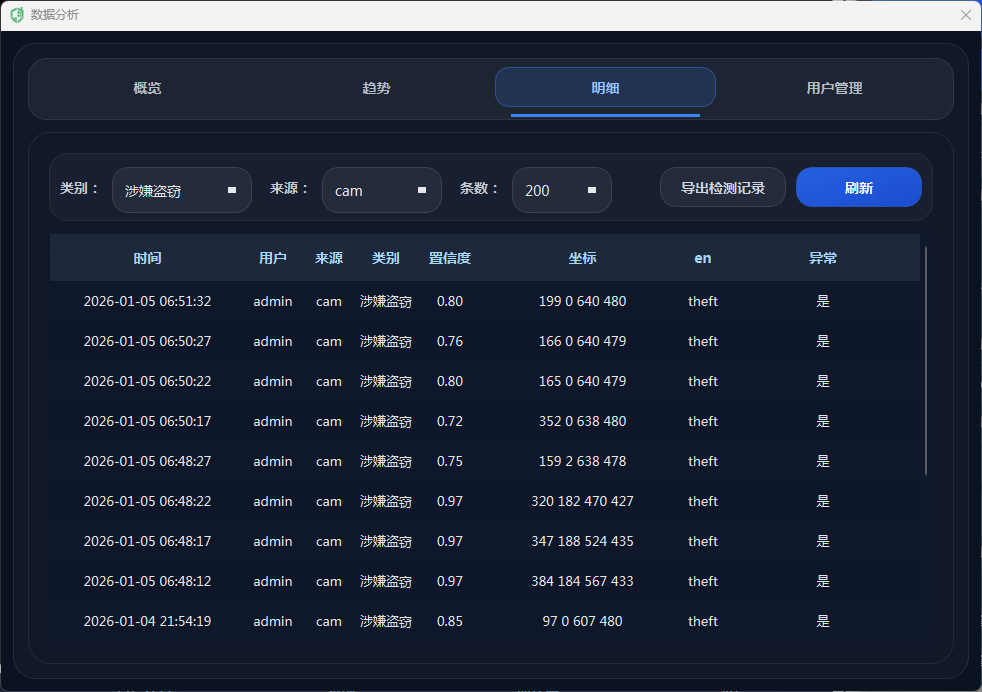Click the arrow indicator on the 类别 combo box
This screenshot has width=982, height=692.
pyautogui.click(x=232, y=190)
